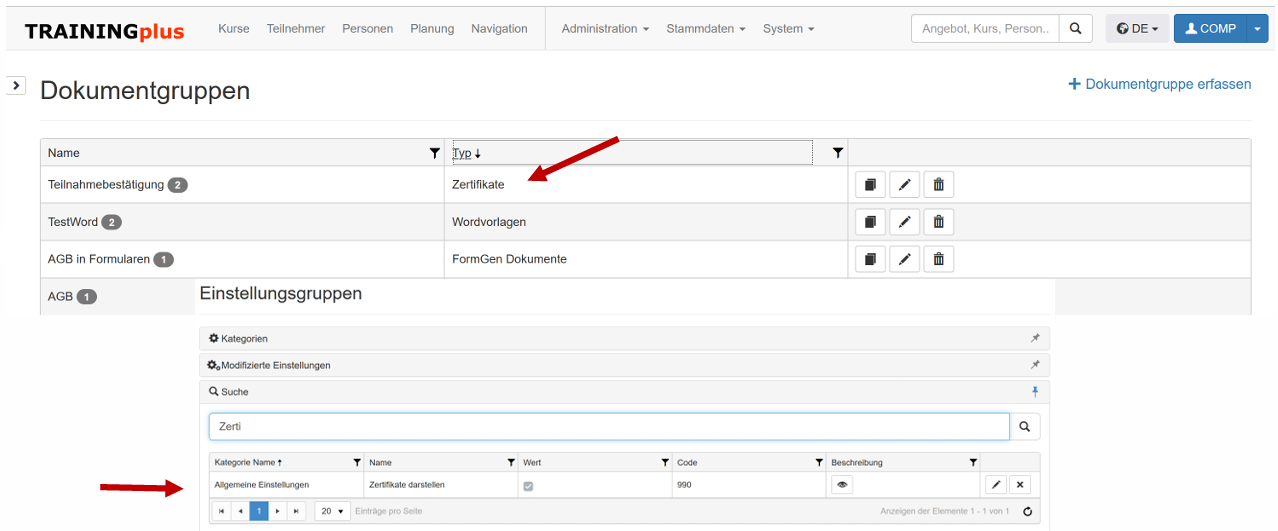The image size is (1278, 531).
Task: Refresh the settings grid
Action: click(1027, 511)
